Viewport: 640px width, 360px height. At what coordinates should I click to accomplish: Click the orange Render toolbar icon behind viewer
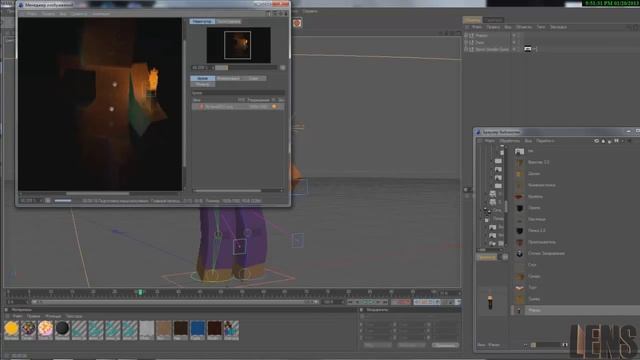[x=297, y=23]
